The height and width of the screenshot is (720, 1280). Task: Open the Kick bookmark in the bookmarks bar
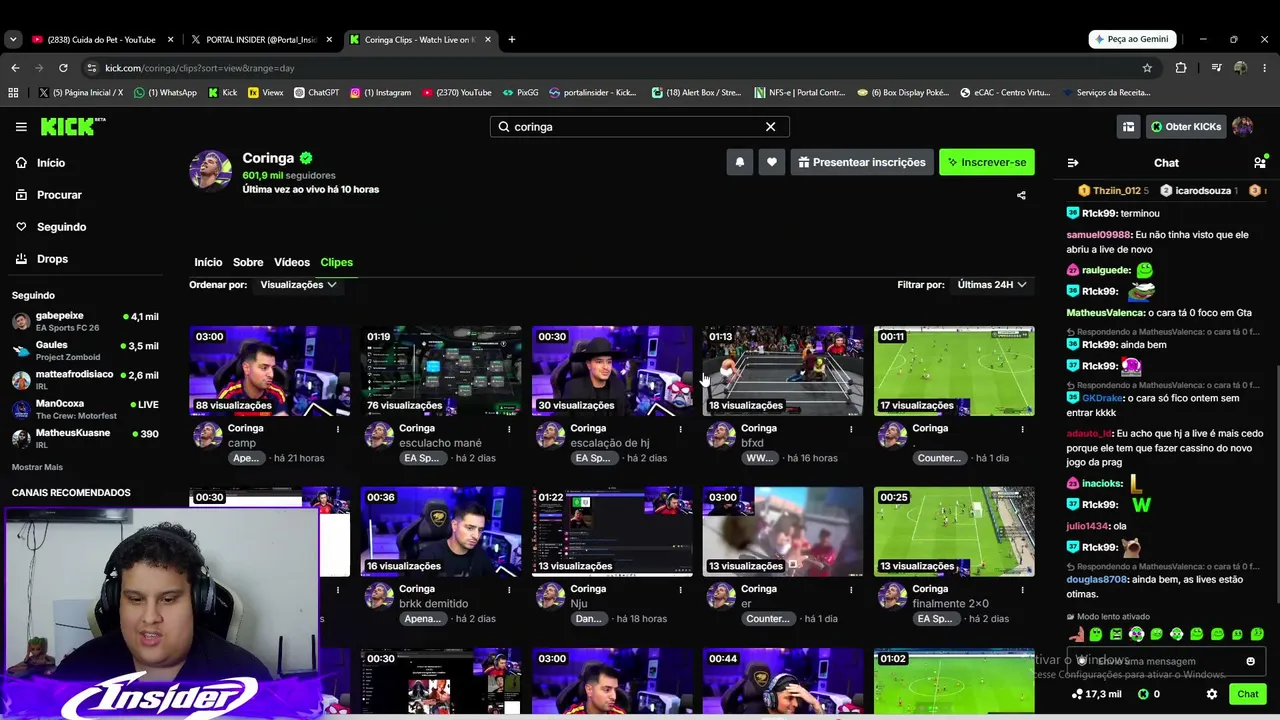pyautogui.click(x=223, y=93)
